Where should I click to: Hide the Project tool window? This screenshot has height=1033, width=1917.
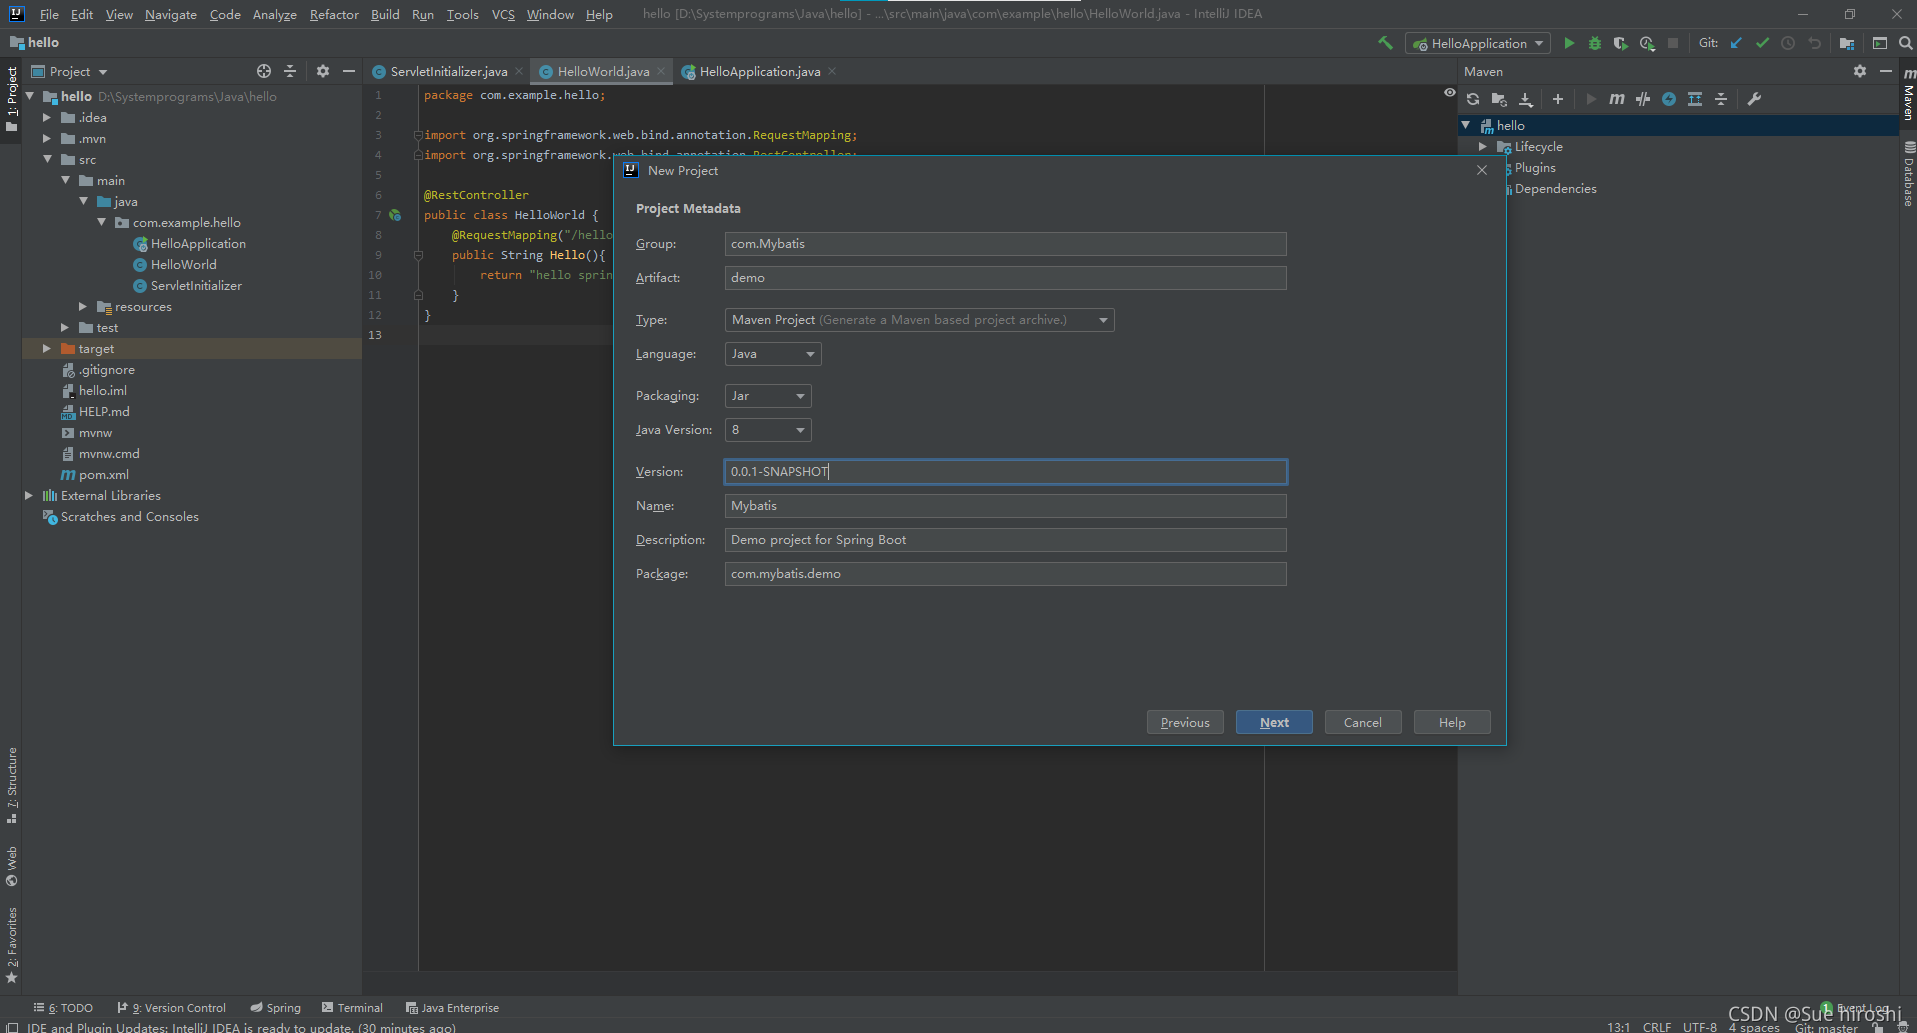point(349,71)
